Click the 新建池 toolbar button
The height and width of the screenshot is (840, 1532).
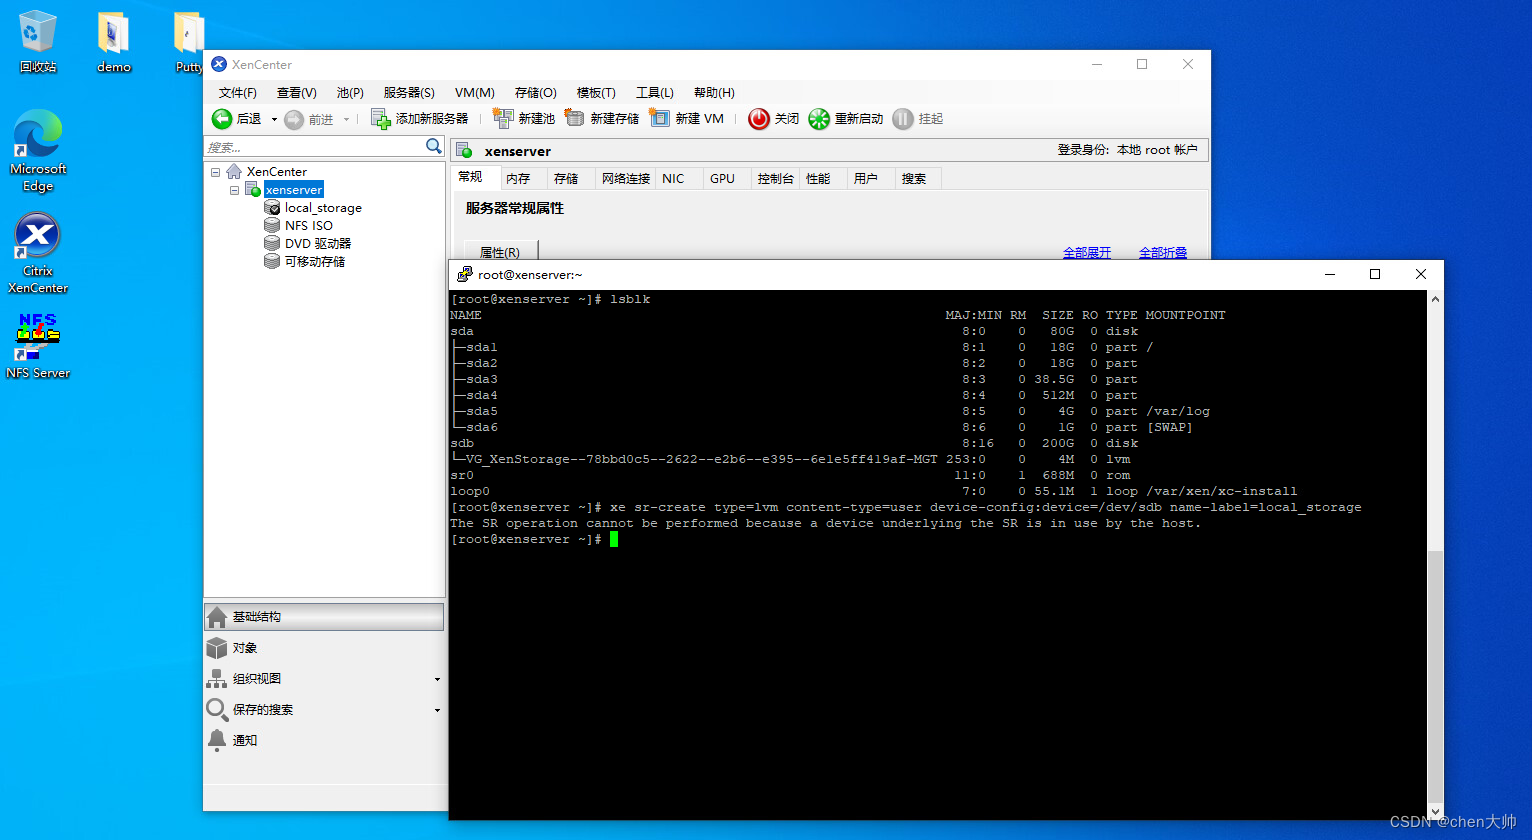523,119
